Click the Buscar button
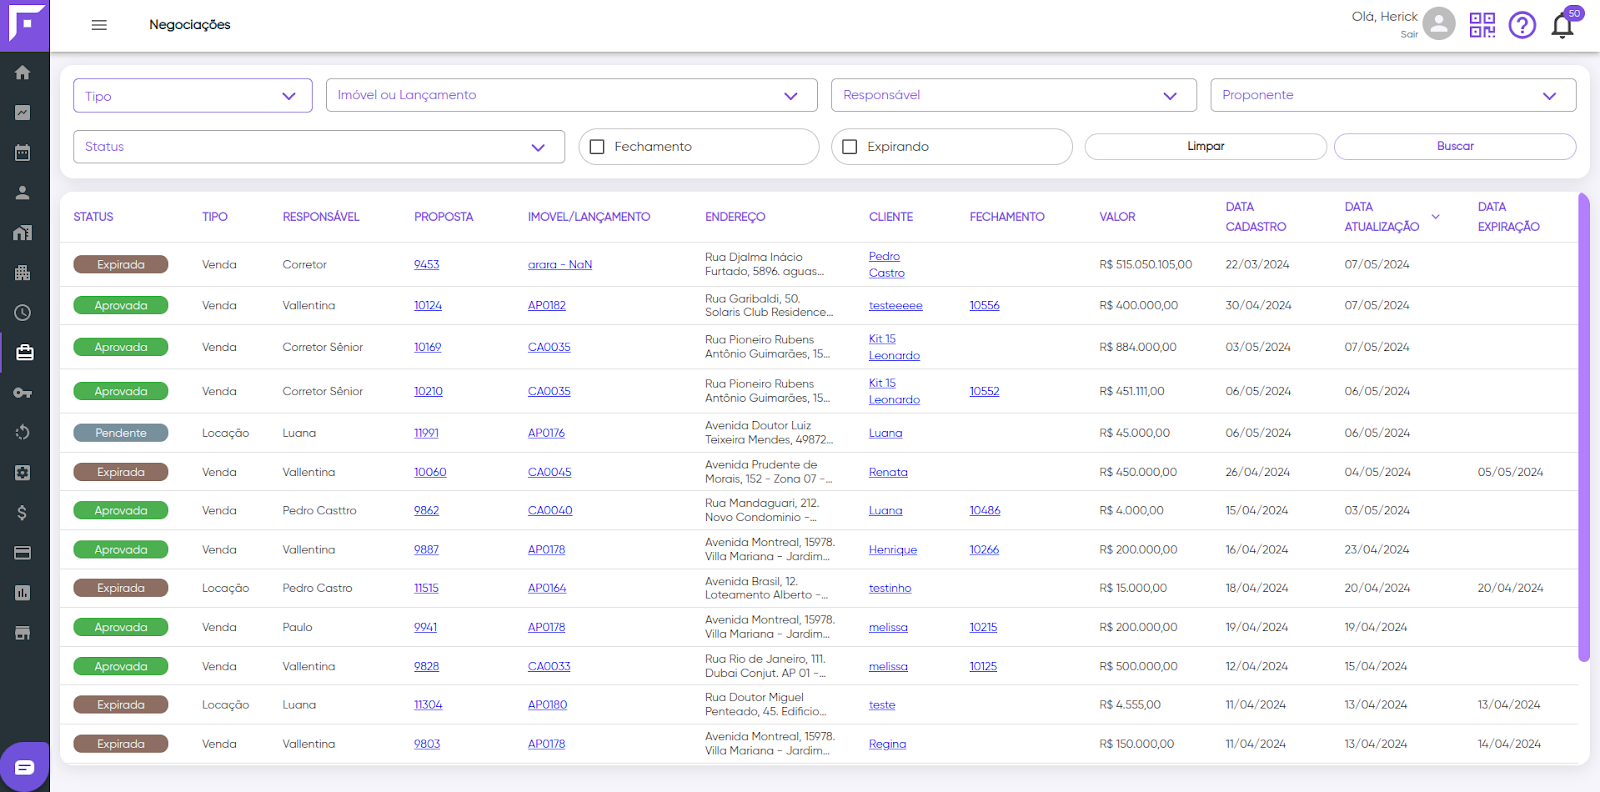This screenshot has width=1600, height=792. 1455,146
